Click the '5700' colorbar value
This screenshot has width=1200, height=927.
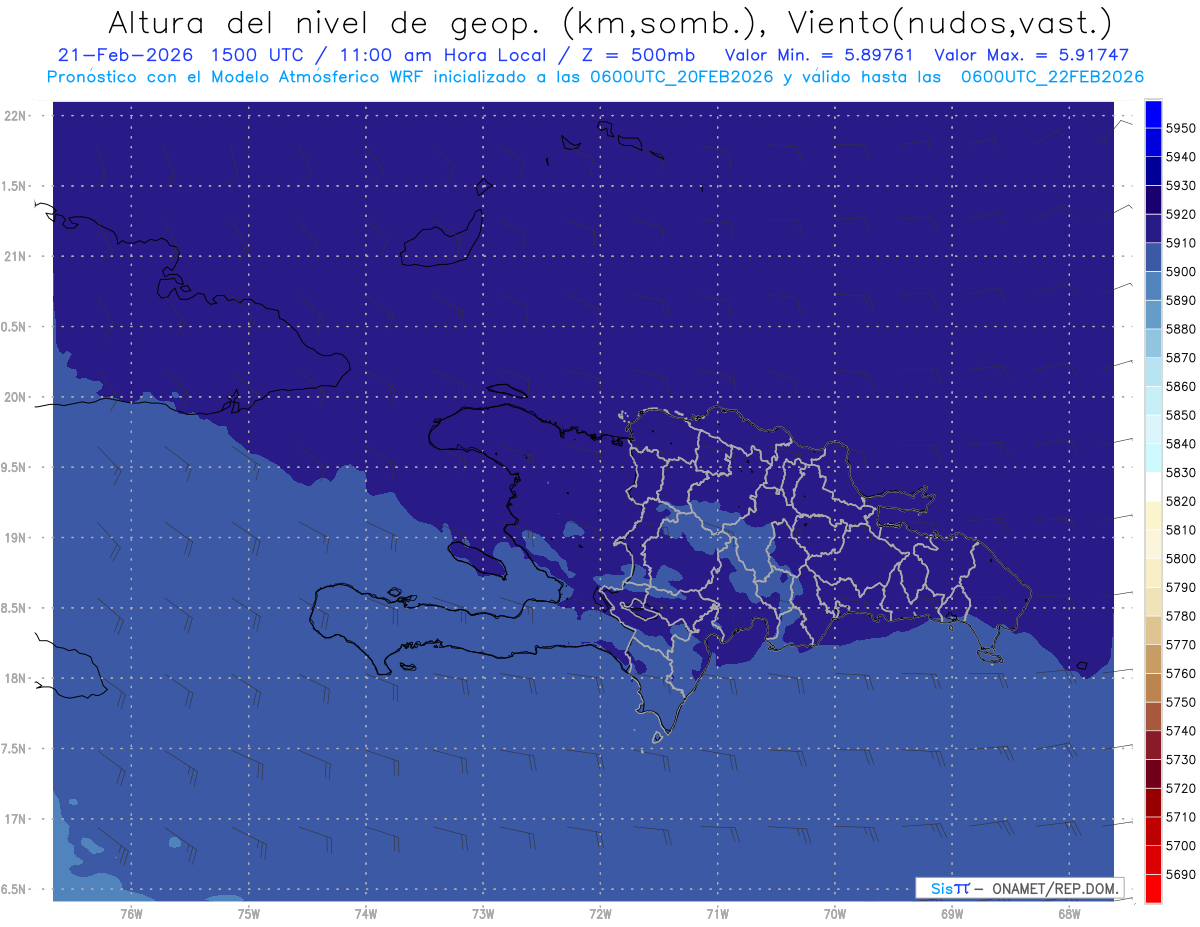pyautogui.click(x=1181, y=845)
